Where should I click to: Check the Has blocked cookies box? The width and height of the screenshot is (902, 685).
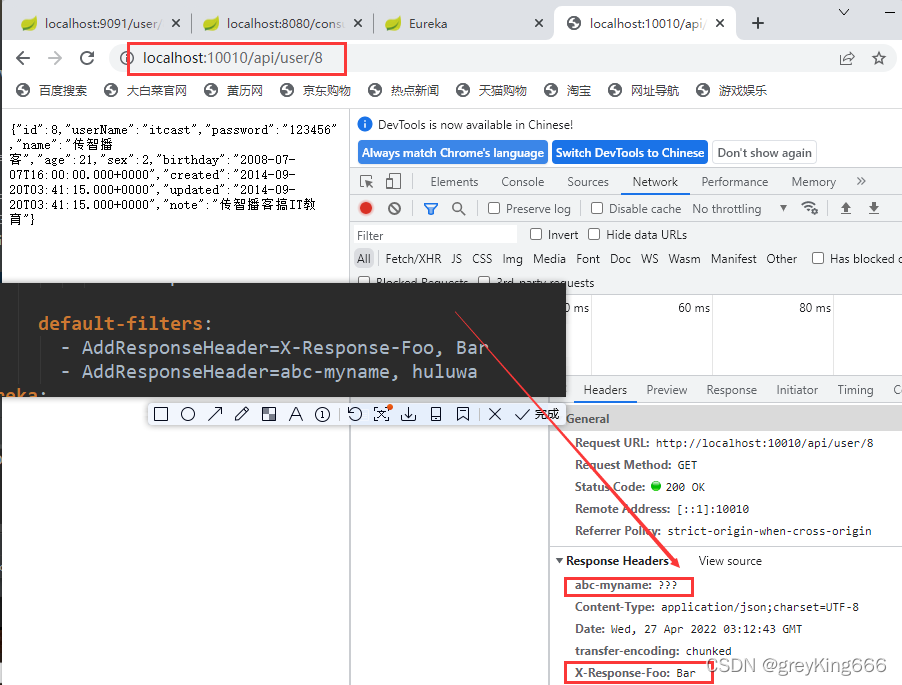(817, 258)
